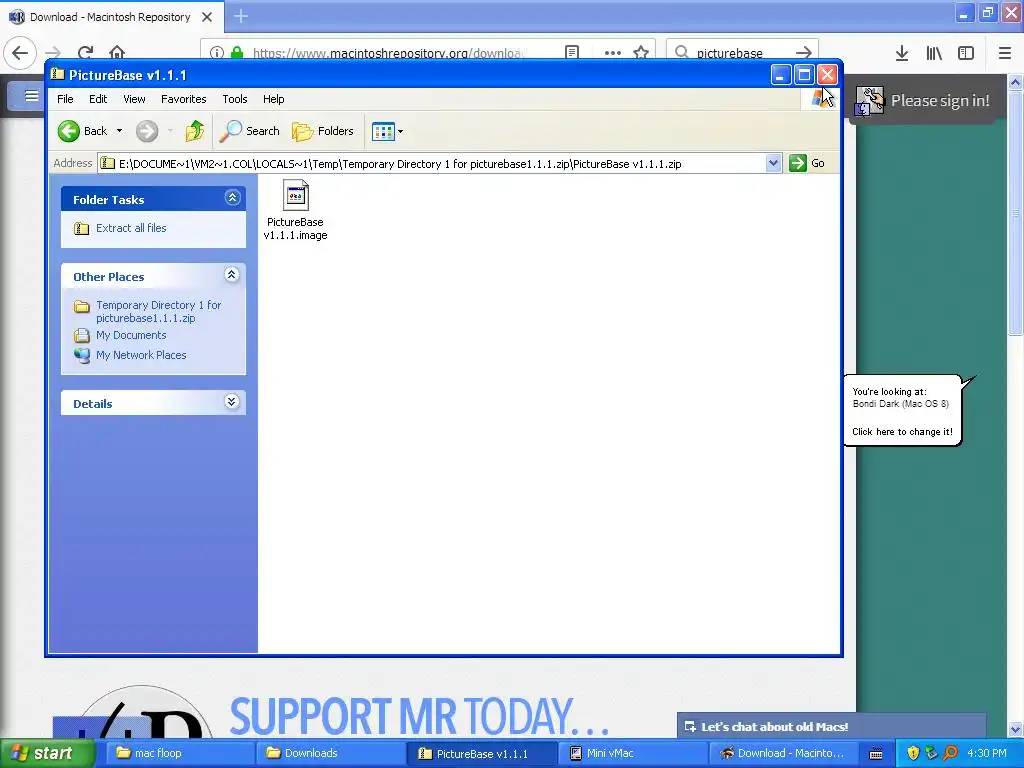This screenshot has height=768, width=1024.
Task: Open Search in the Explorer toolbar
Action: 249,131
